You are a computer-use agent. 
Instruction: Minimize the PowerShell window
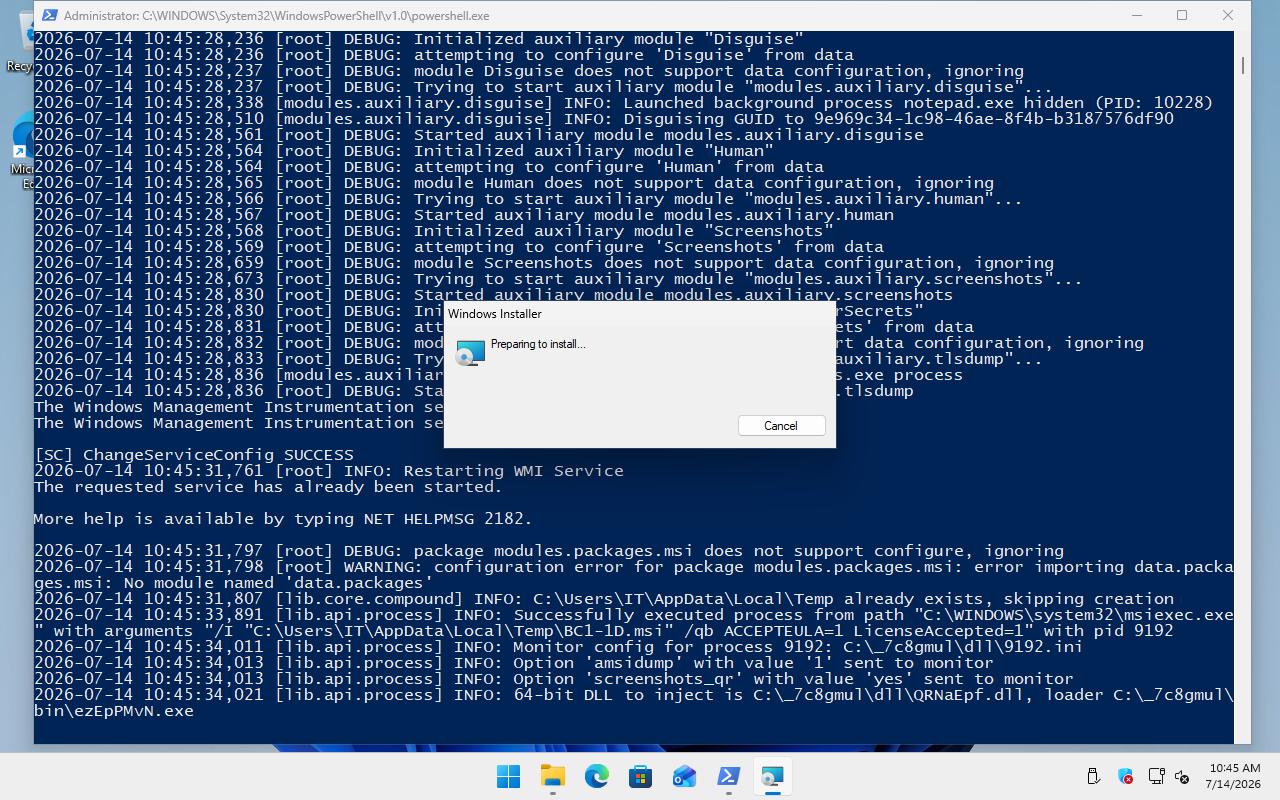click(1137, 15)
